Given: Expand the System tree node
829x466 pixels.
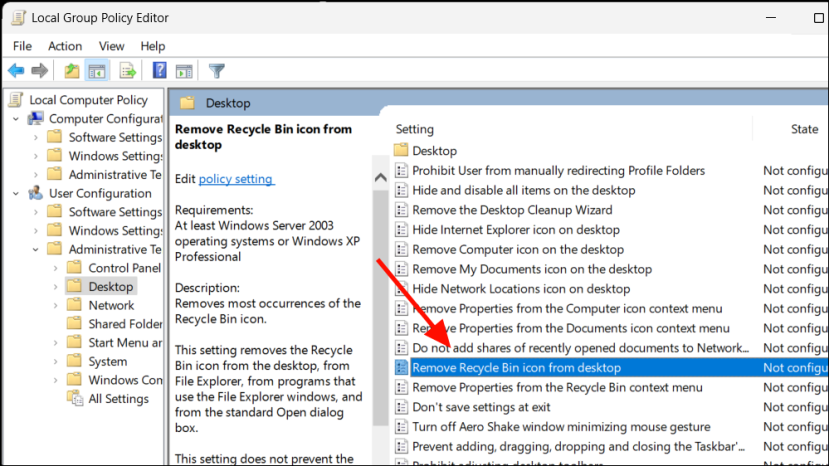Looking at the screenshot, I should 56,361.
